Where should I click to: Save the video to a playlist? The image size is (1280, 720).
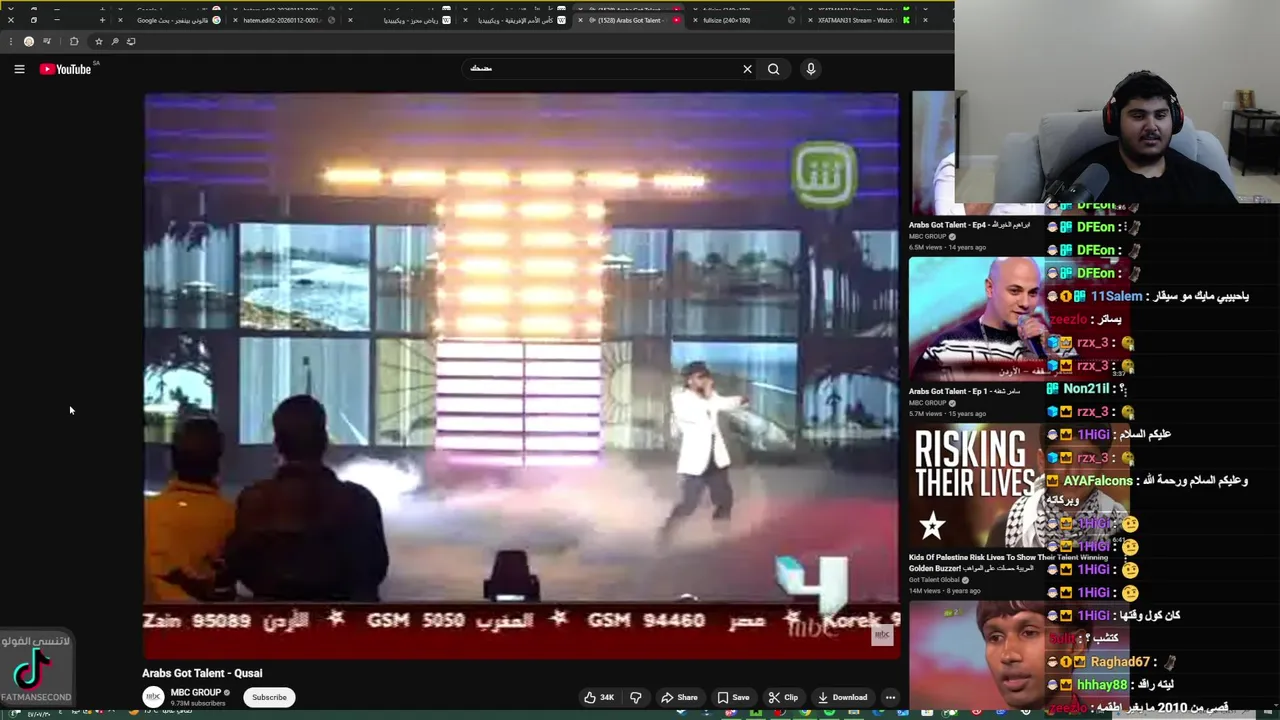point(733,697)
